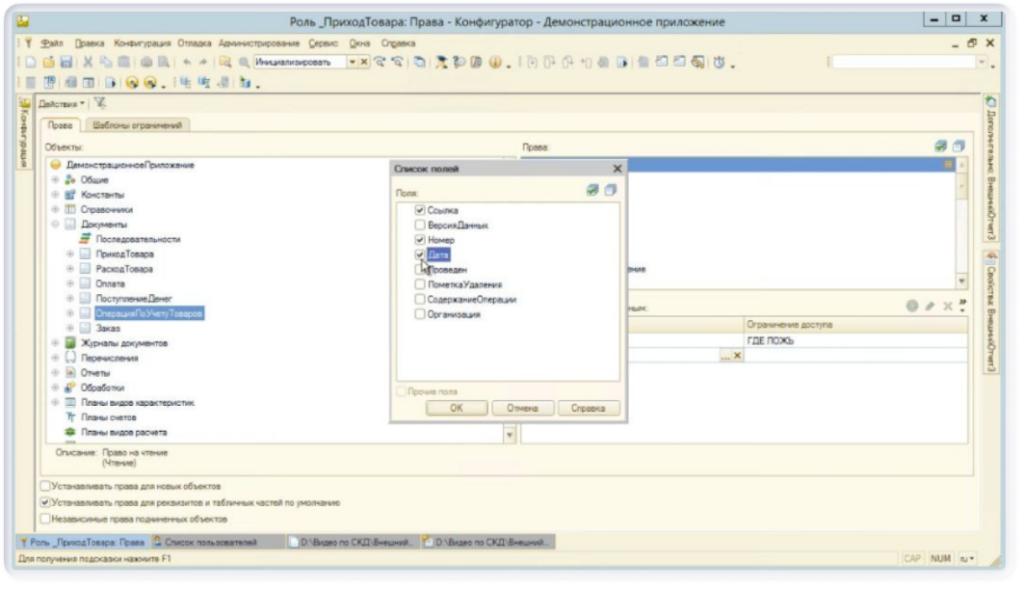Click the Обработки icon in the objects tree
This screenshot has height=589, width=1024.
point(72,387)
